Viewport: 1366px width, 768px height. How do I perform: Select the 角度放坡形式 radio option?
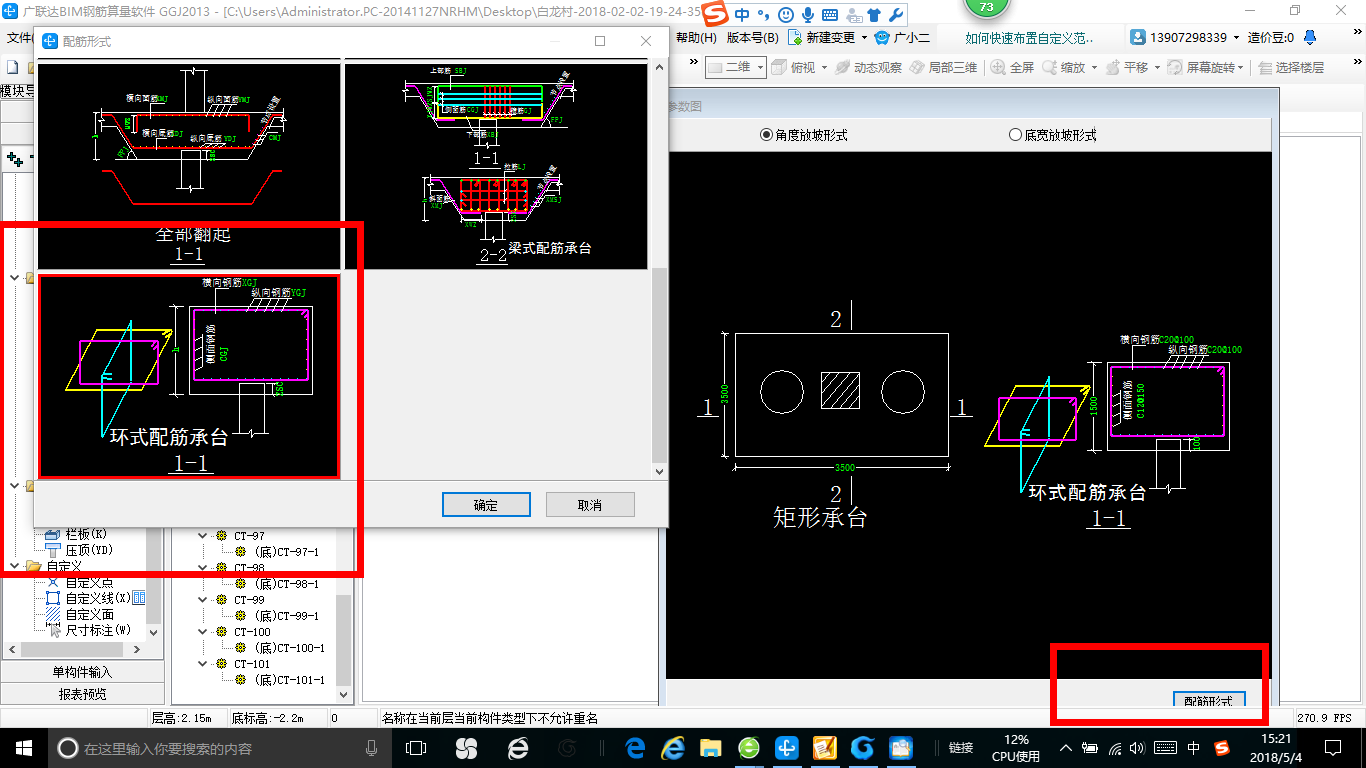point(804,134)
